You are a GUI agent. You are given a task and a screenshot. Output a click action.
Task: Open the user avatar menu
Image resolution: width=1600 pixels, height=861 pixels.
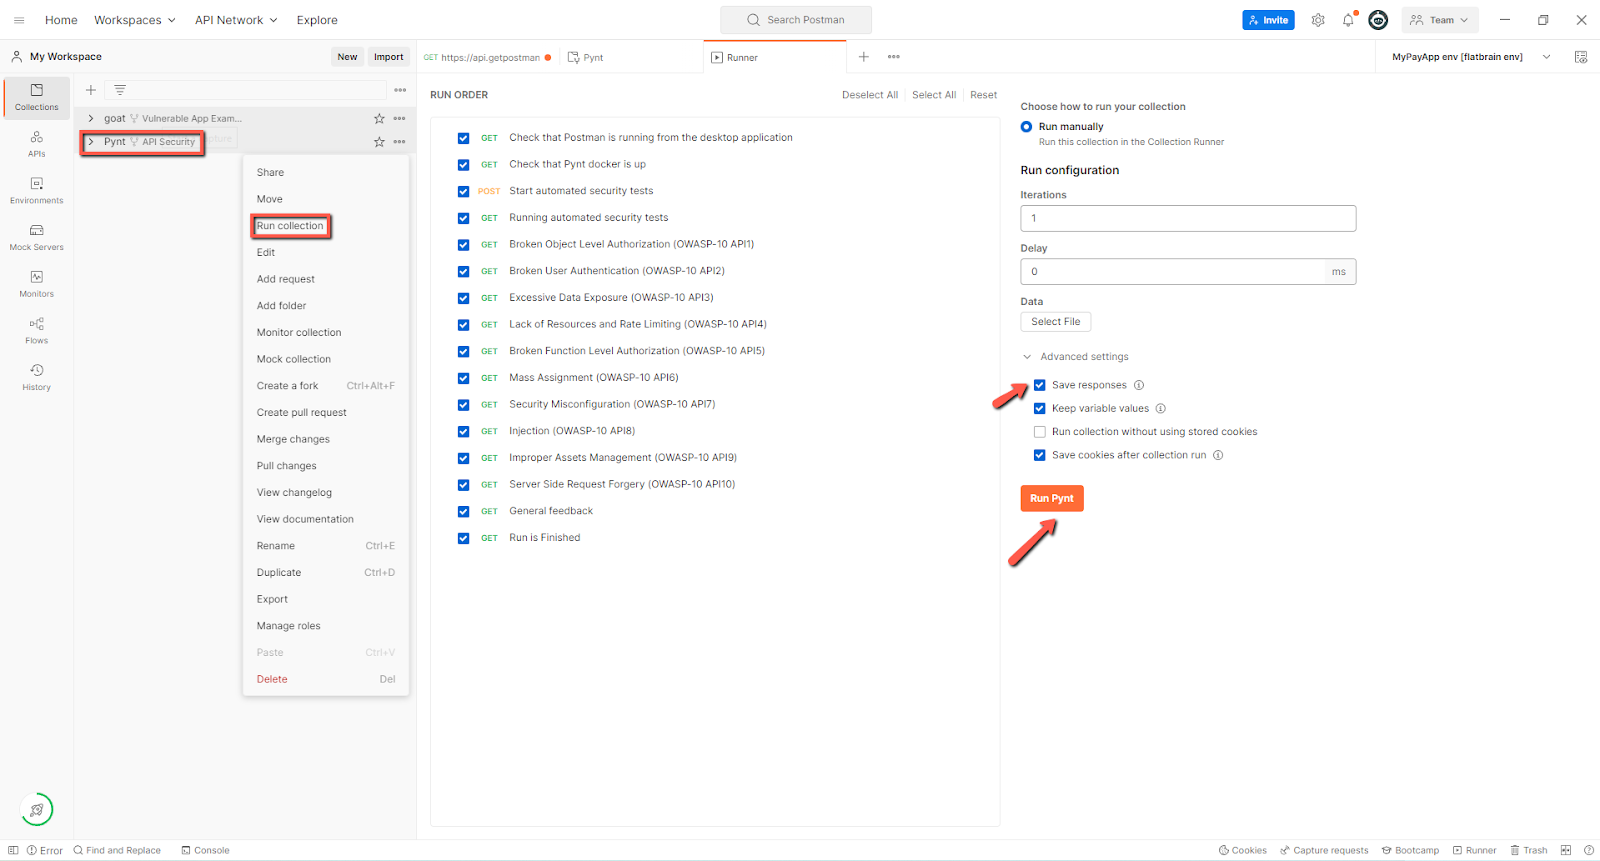tap(1378, 20)
